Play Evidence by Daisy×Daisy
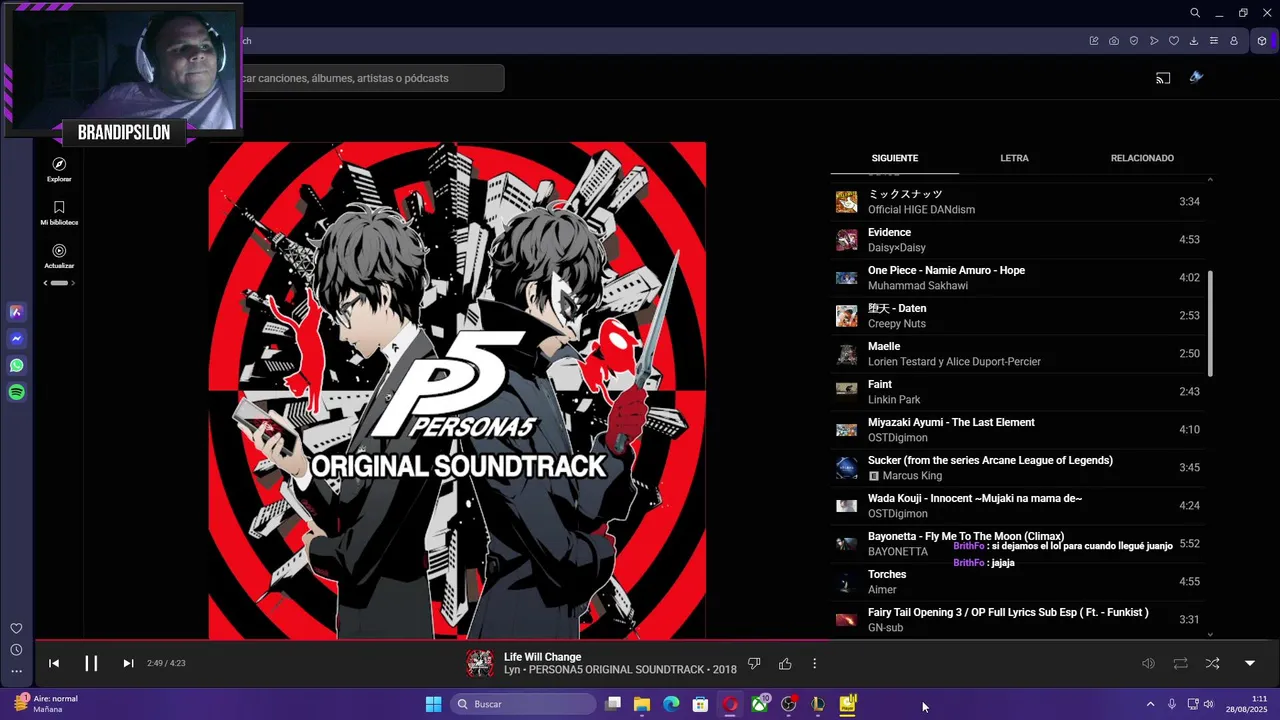 (x=1020, y=240)
